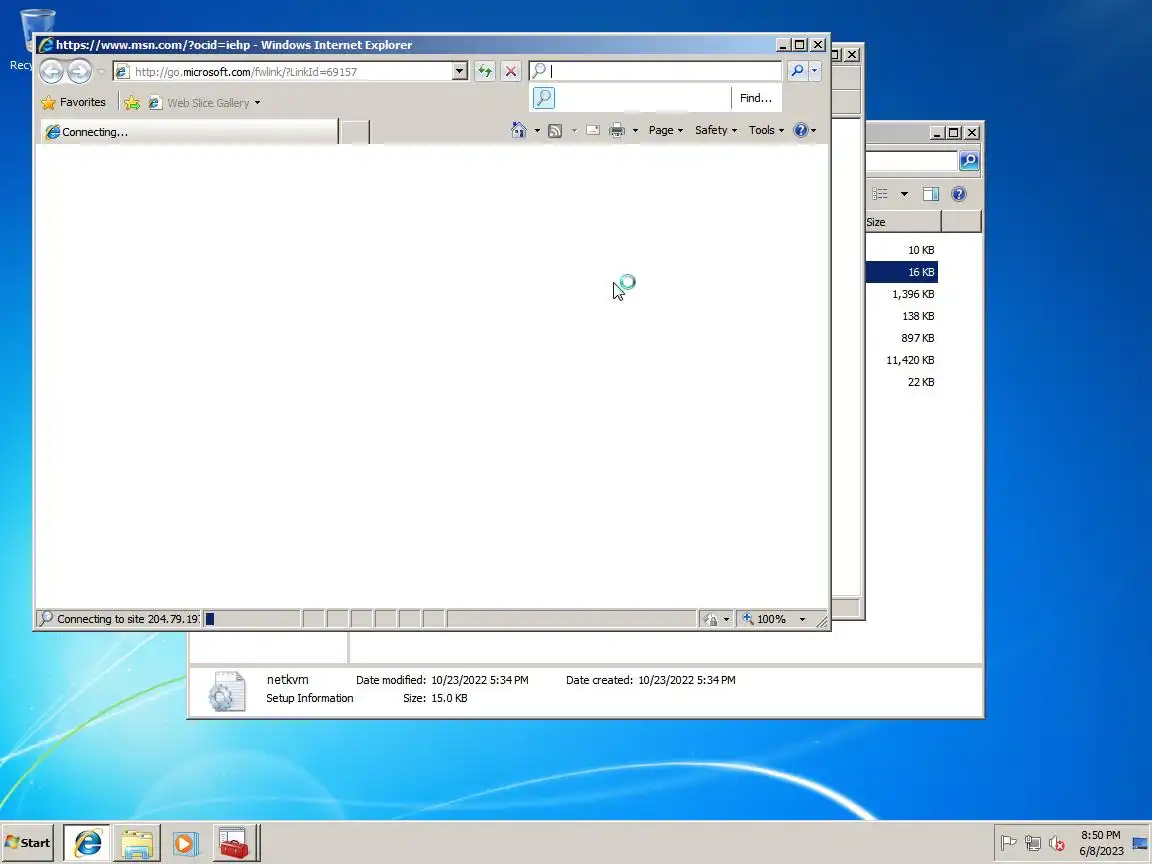The width and height of the screenshot is (1152, 864).
Task: Expand the address bar autocomplete dropdown
Action: pos(460,71)
